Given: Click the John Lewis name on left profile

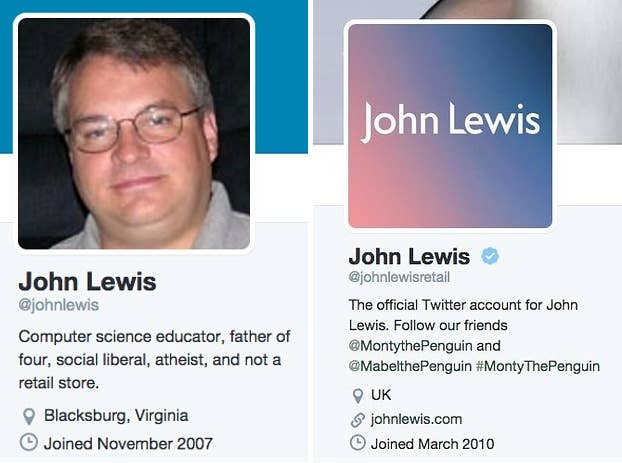Looking at the screenshot, I should coord(87,282).
